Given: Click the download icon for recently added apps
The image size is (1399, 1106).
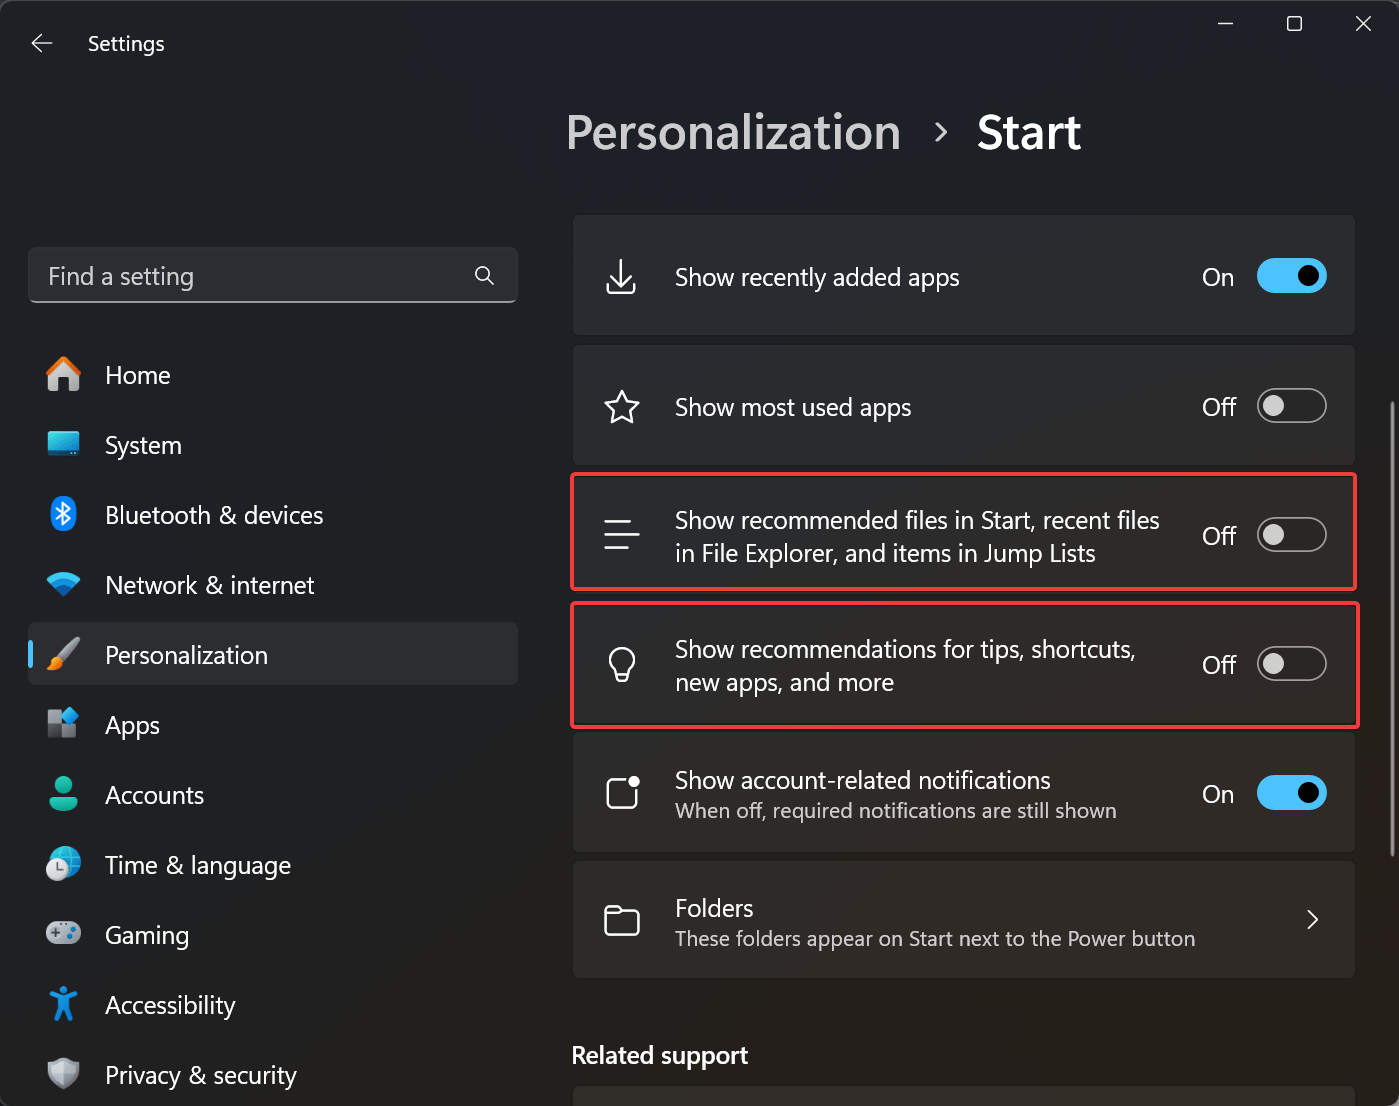Looking at the screenshot, I should coord(621,277).
